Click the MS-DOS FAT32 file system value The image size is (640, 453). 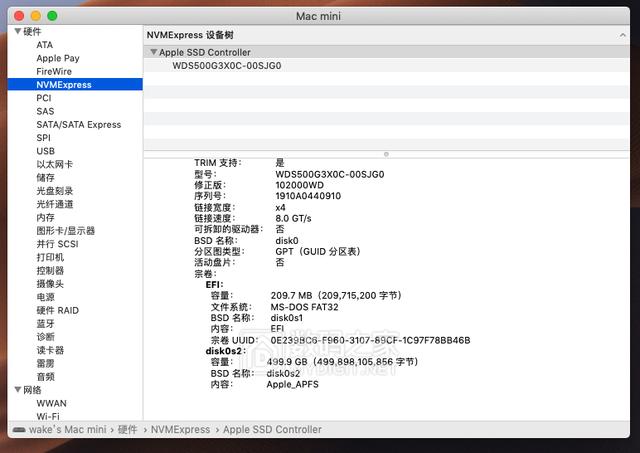304,307
